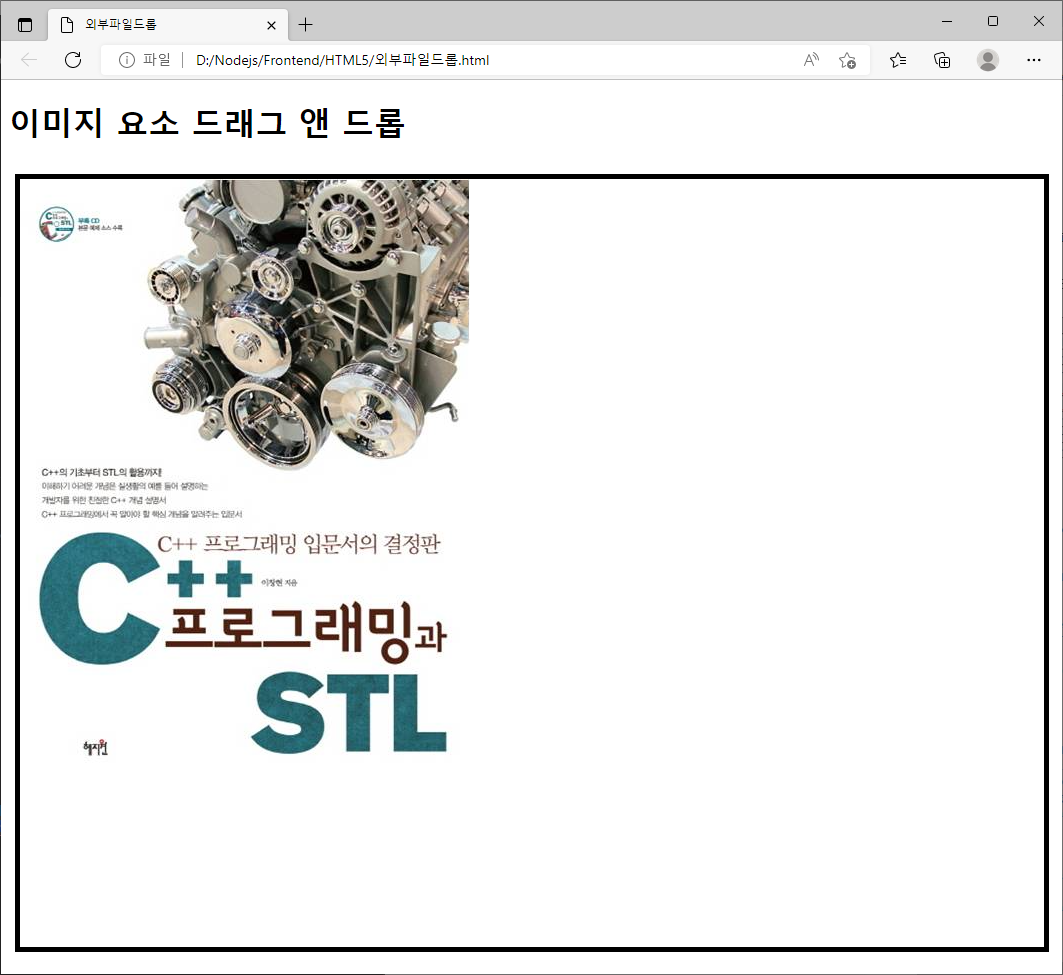1063x975 pixels.
Task: Close the browser window
Action: point(1039,22)
